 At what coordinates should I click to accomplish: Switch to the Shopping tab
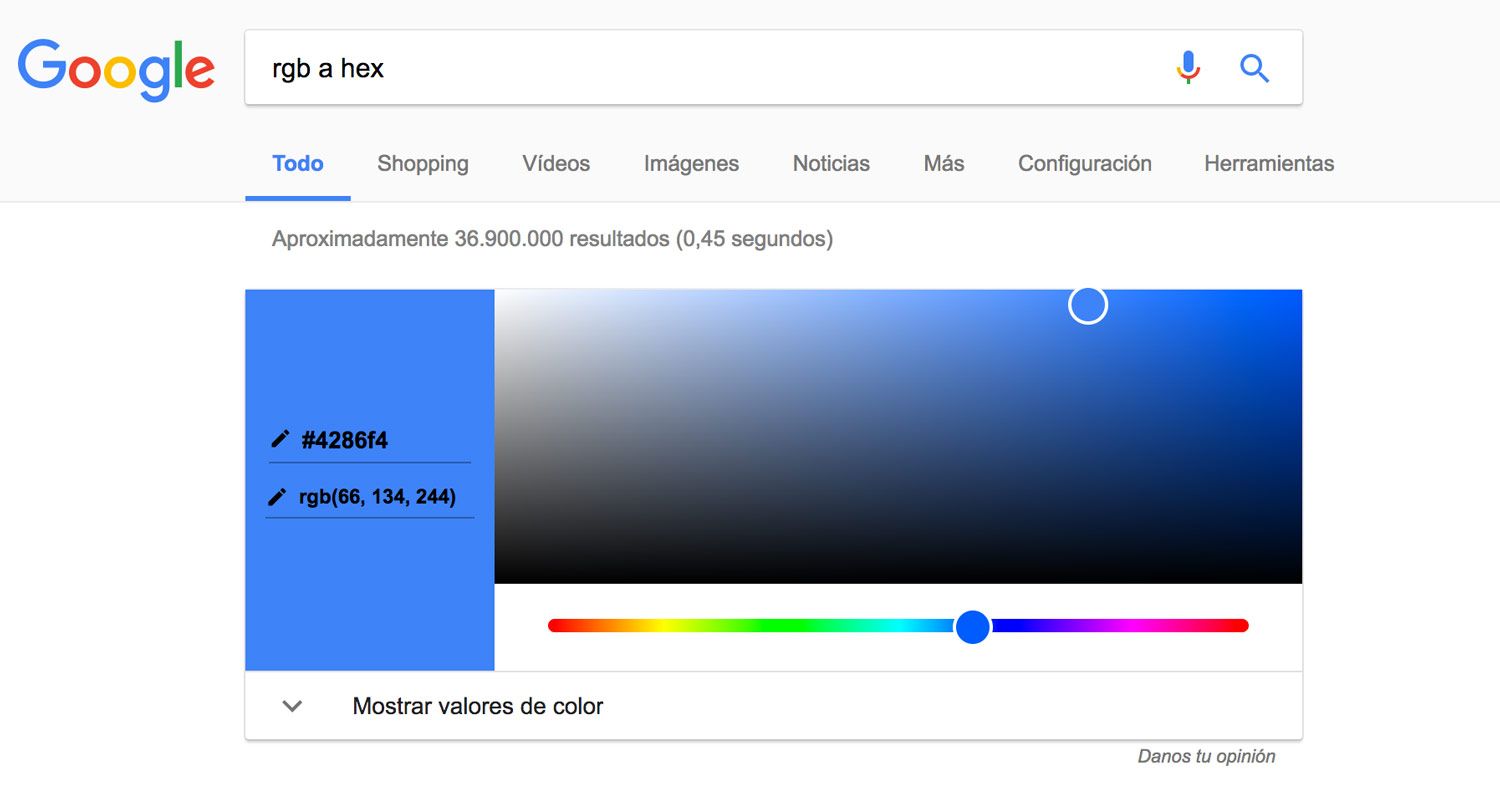(422, 163)
